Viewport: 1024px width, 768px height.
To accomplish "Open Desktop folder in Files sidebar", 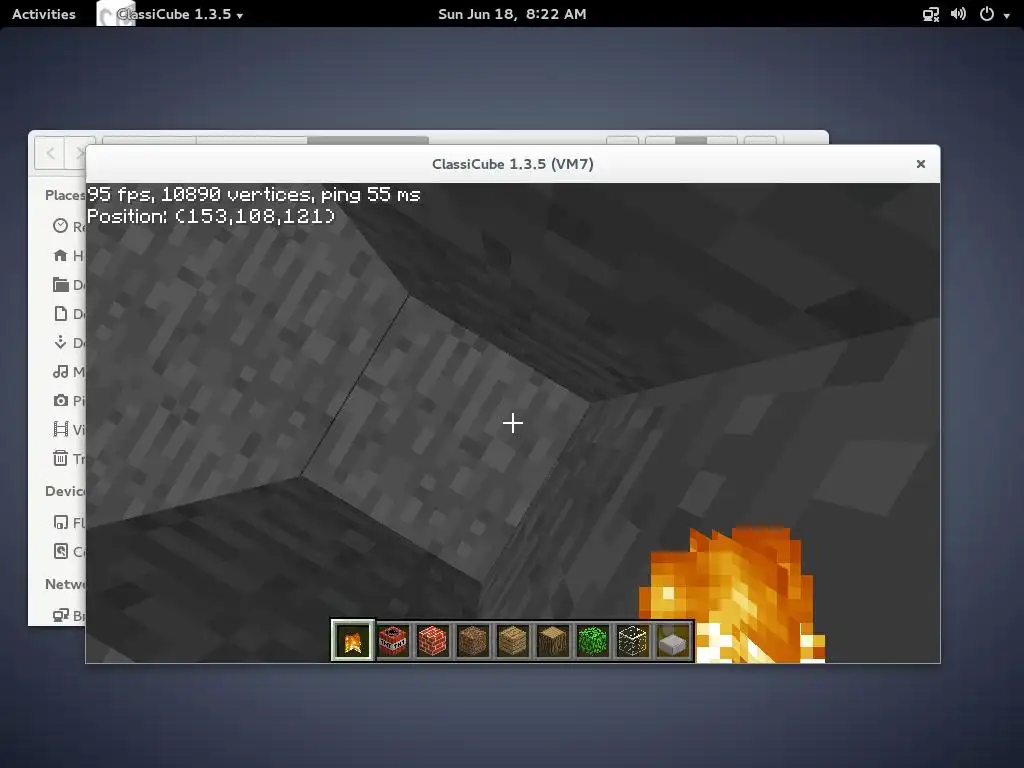I will coord(68,284).
